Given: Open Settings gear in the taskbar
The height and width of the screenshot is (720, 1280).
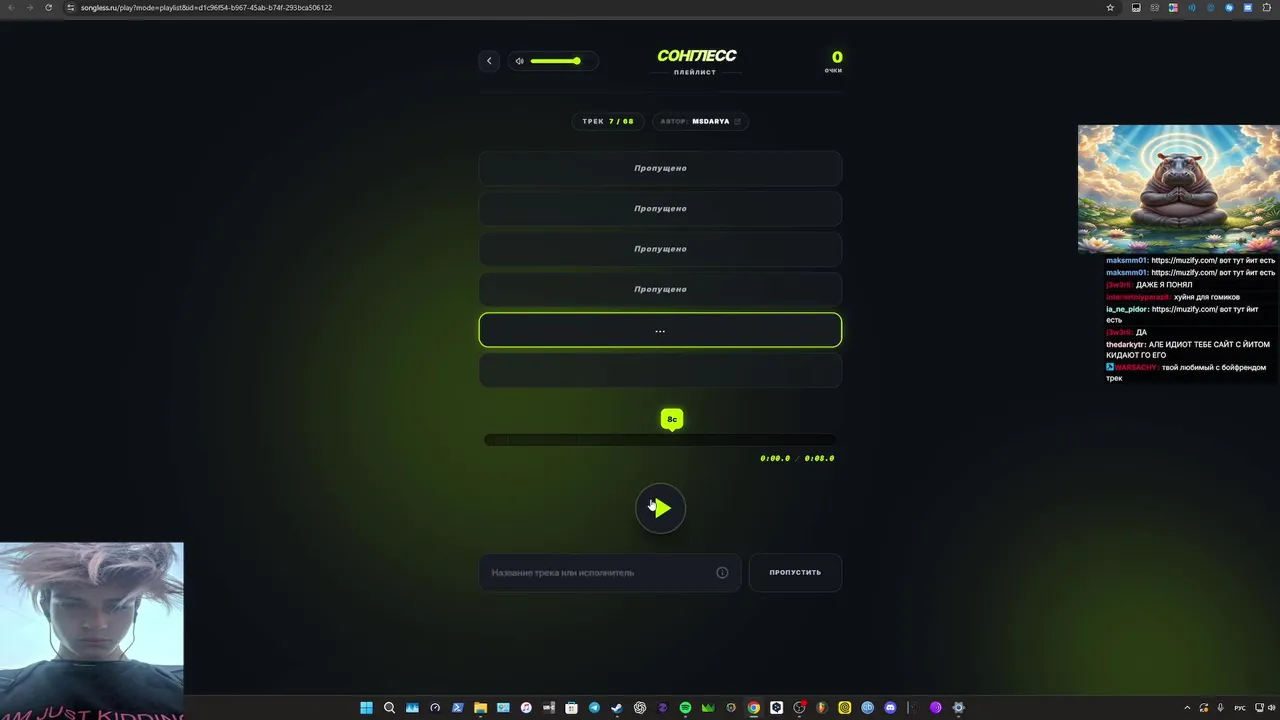Looking at the screenshot, I should pos(958,708).
